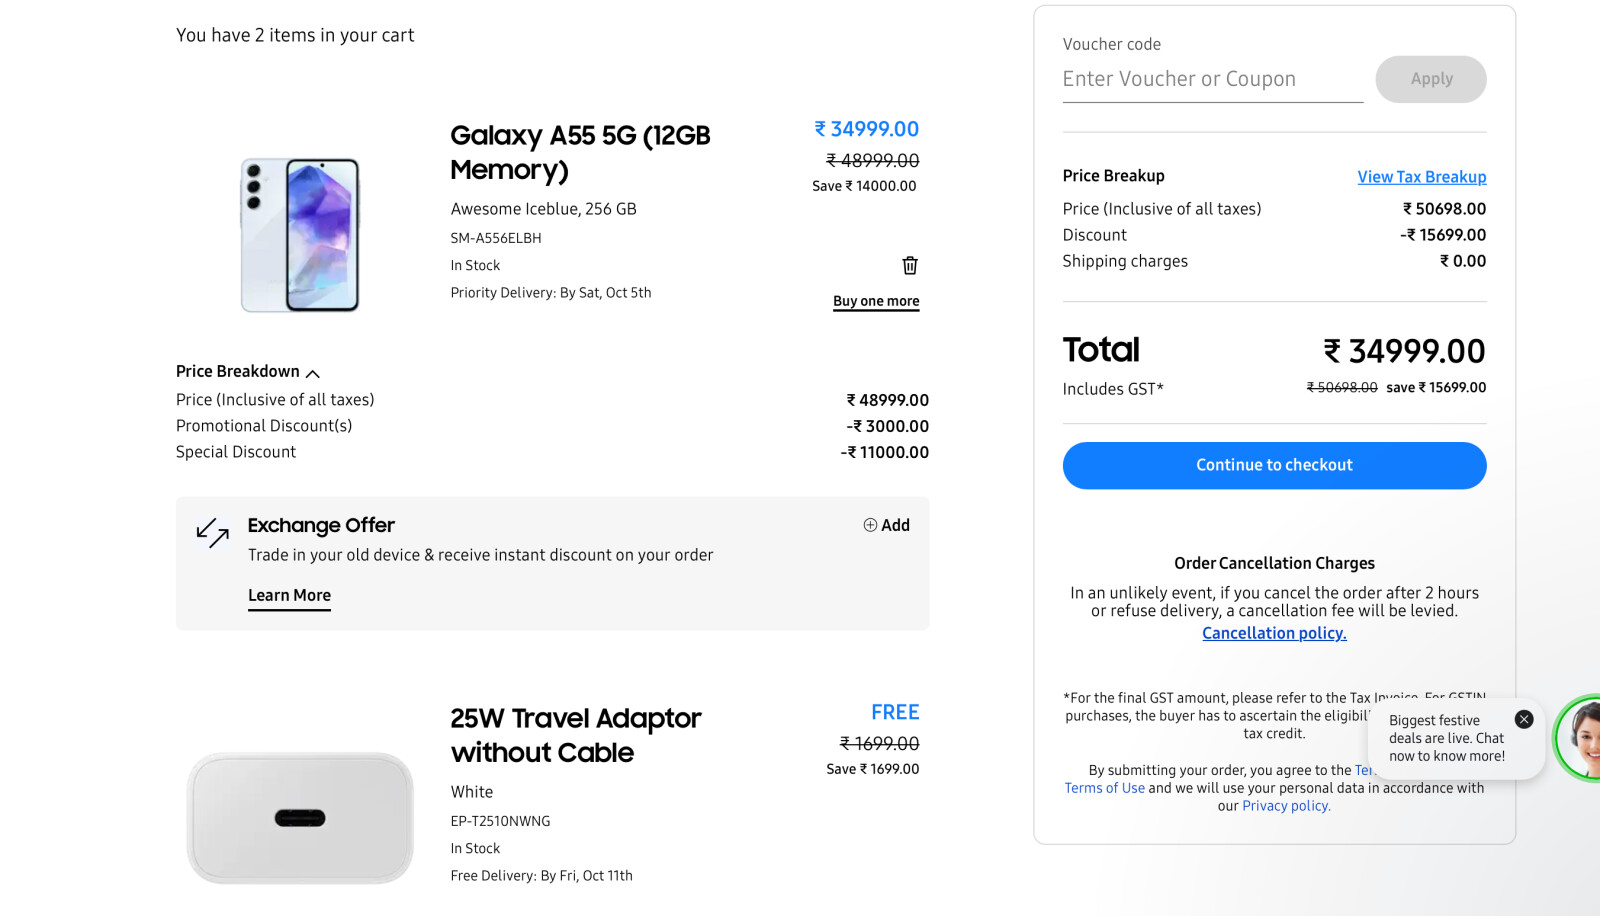The height and width of the screenshot is (916, 1600).
Task: Open the chat assistant avatar
Action: (x=1581, y=738)
